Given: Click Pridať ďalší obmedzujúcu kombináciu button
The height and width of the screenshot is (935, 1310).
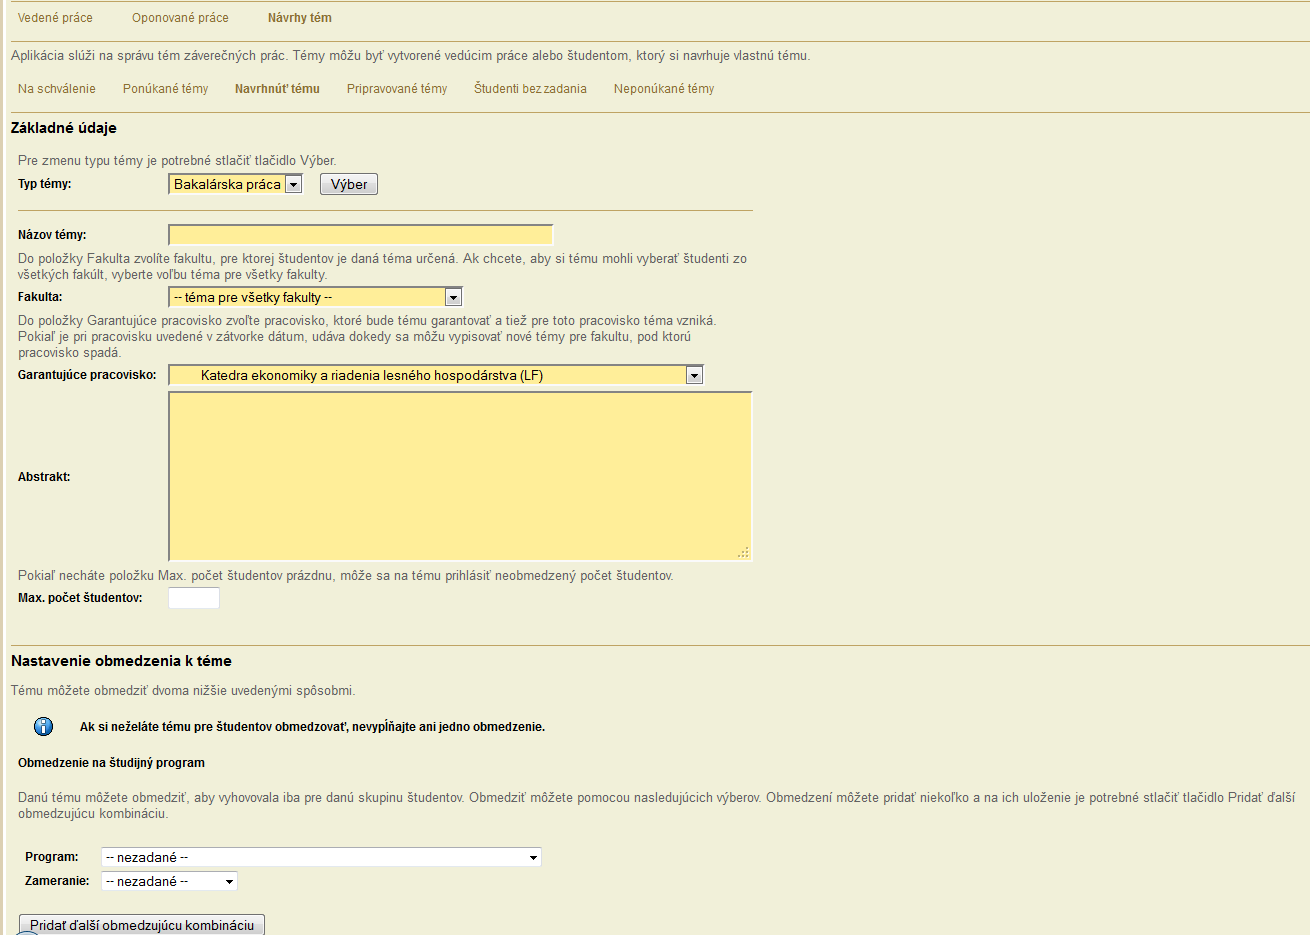Looking at the screenshot, I should [142, 925].
